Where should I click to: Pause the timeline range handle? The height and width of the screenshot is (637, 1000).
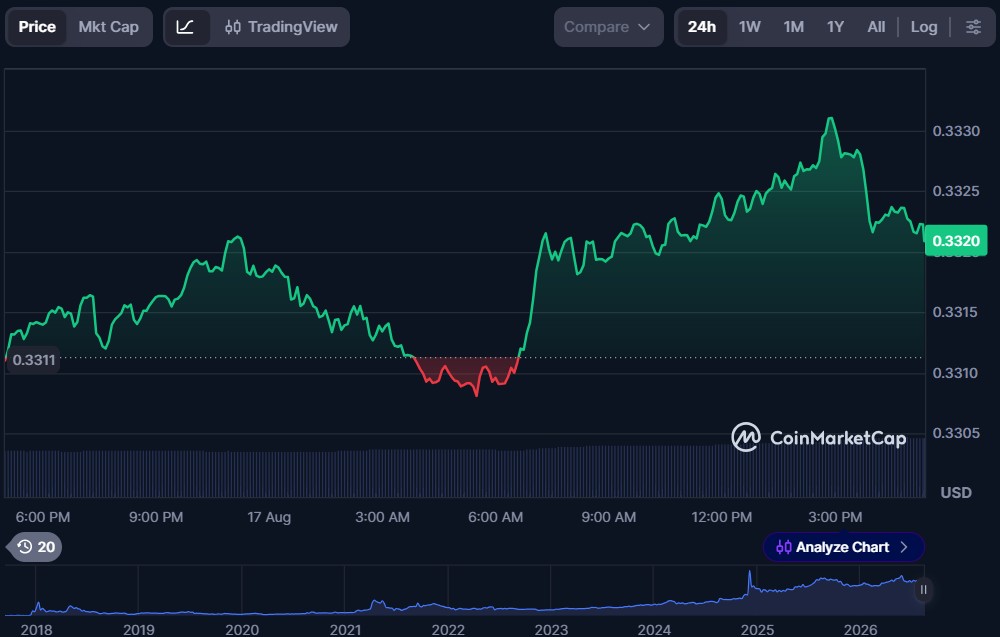[923, 590]
